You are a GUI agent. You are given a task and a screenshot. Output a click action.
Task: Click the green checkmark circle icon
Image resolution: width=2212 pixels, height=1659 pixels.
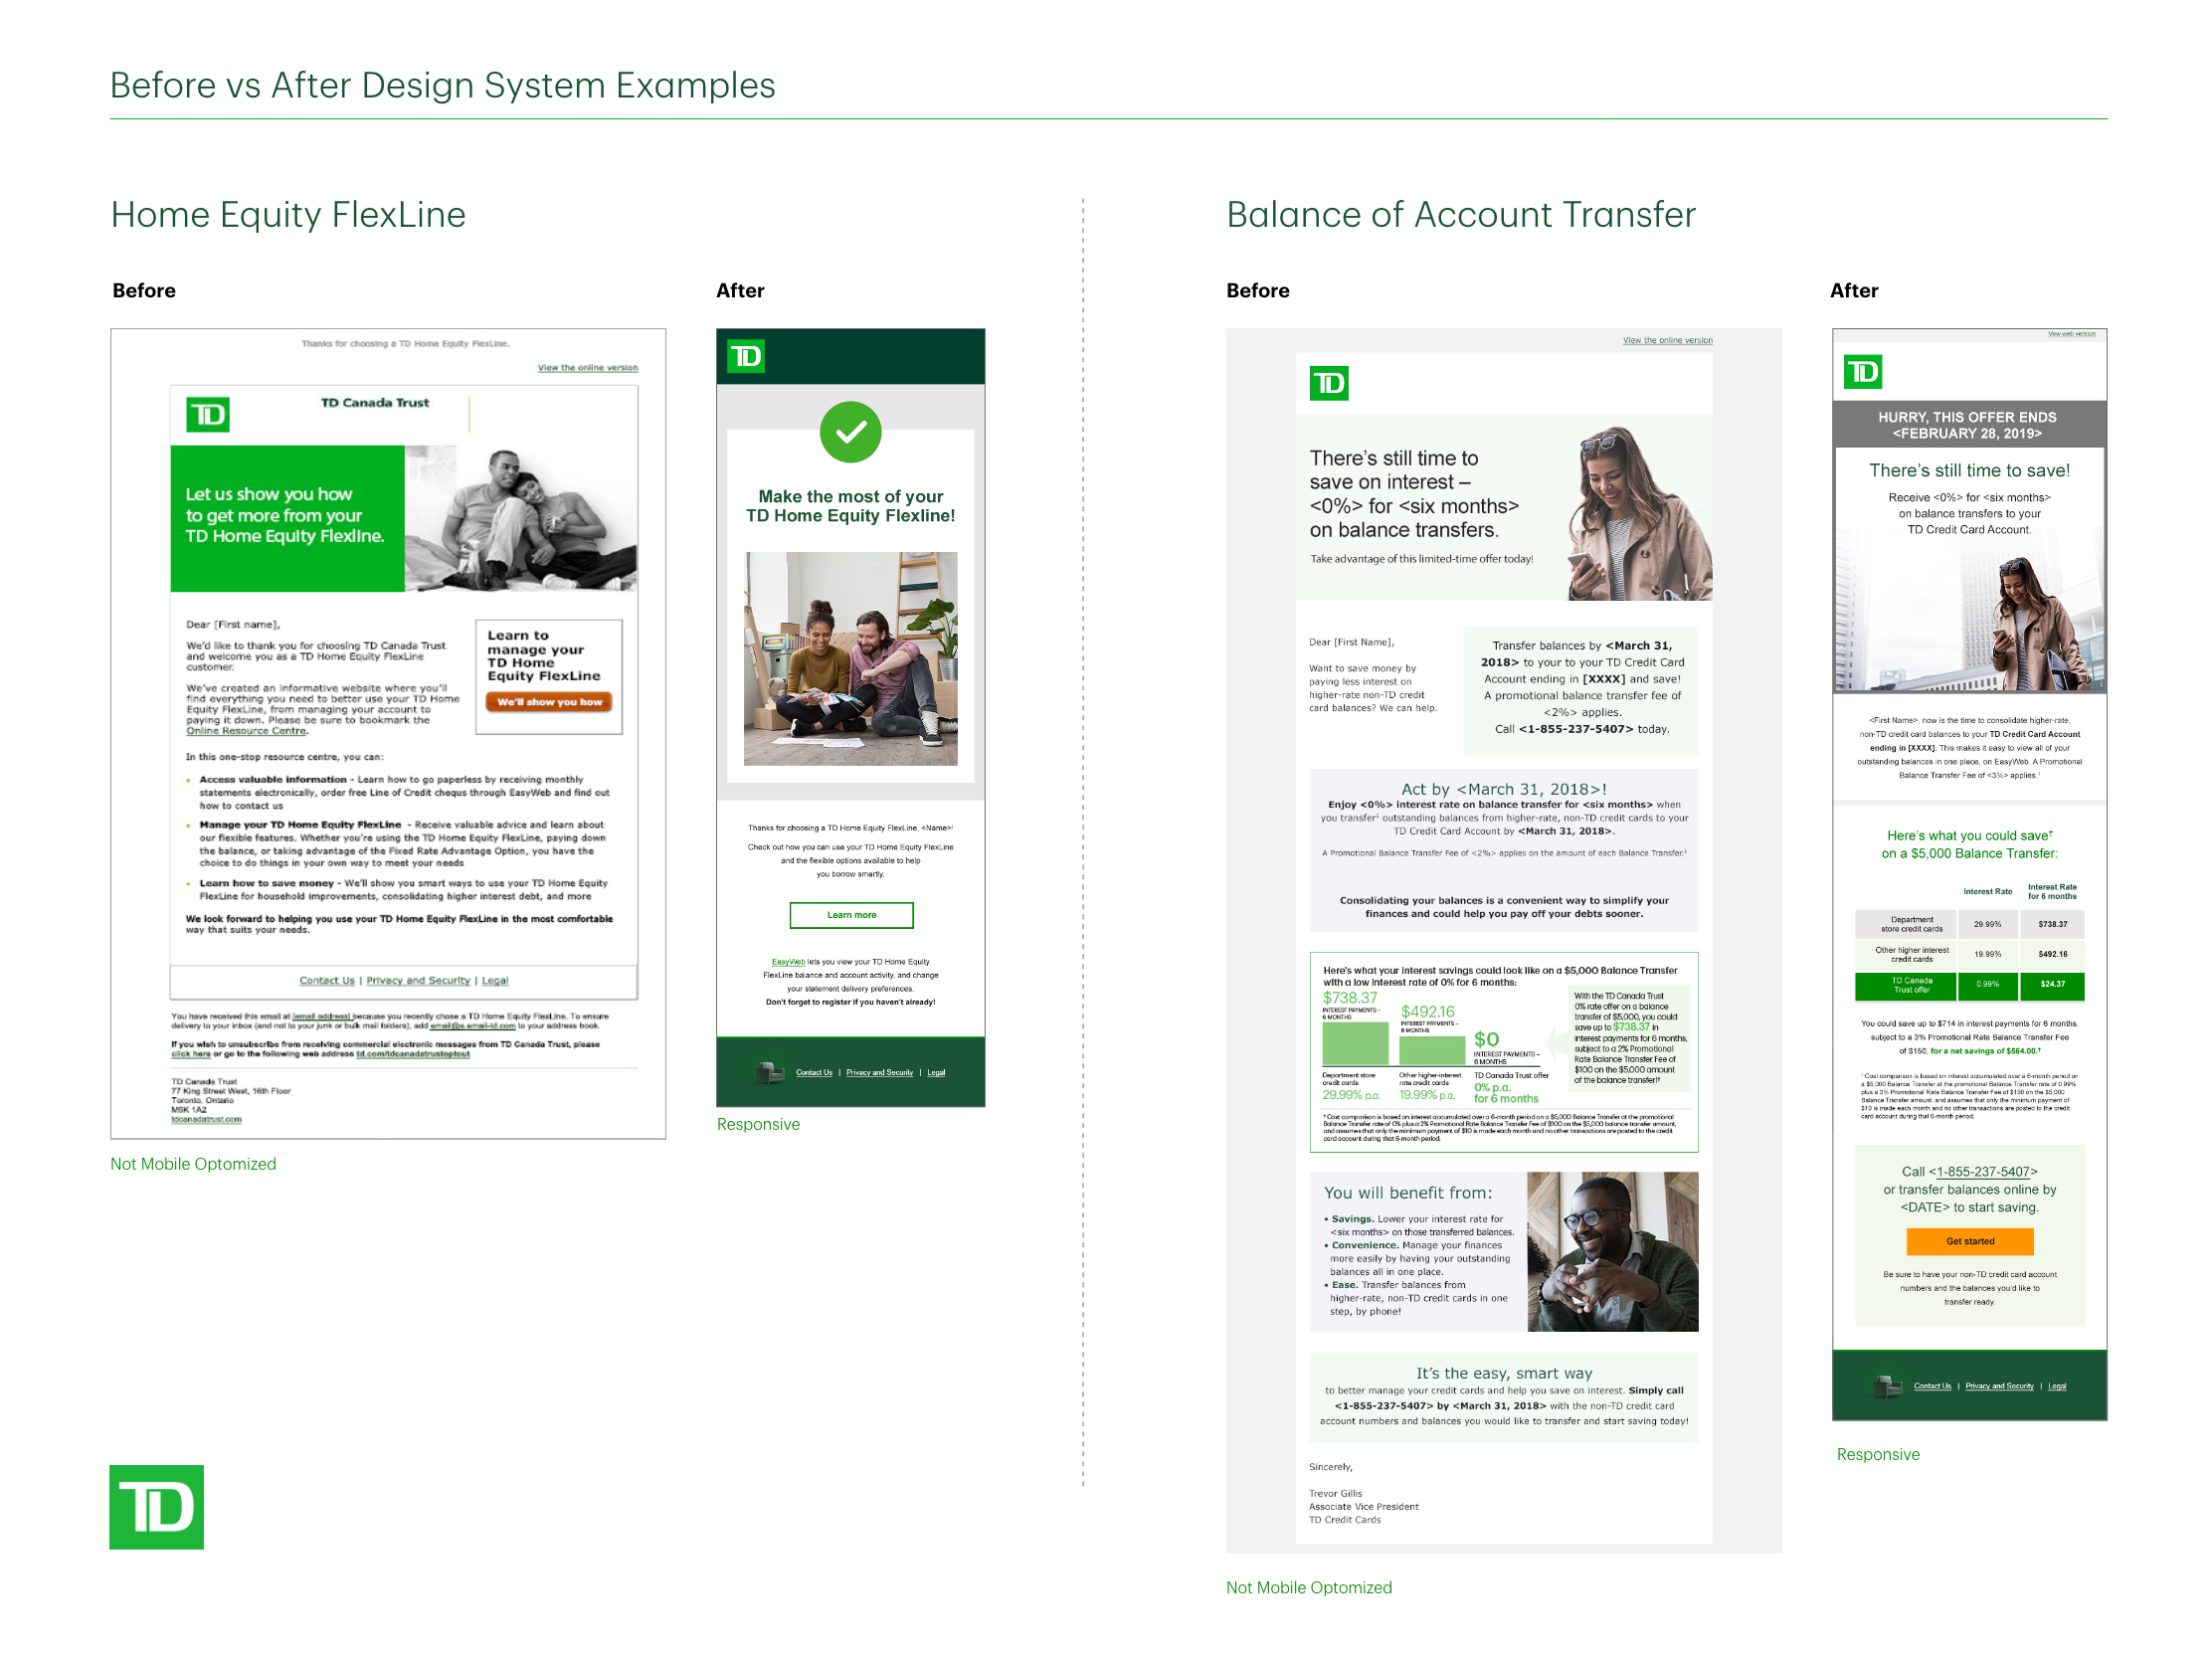coord(850,432)
